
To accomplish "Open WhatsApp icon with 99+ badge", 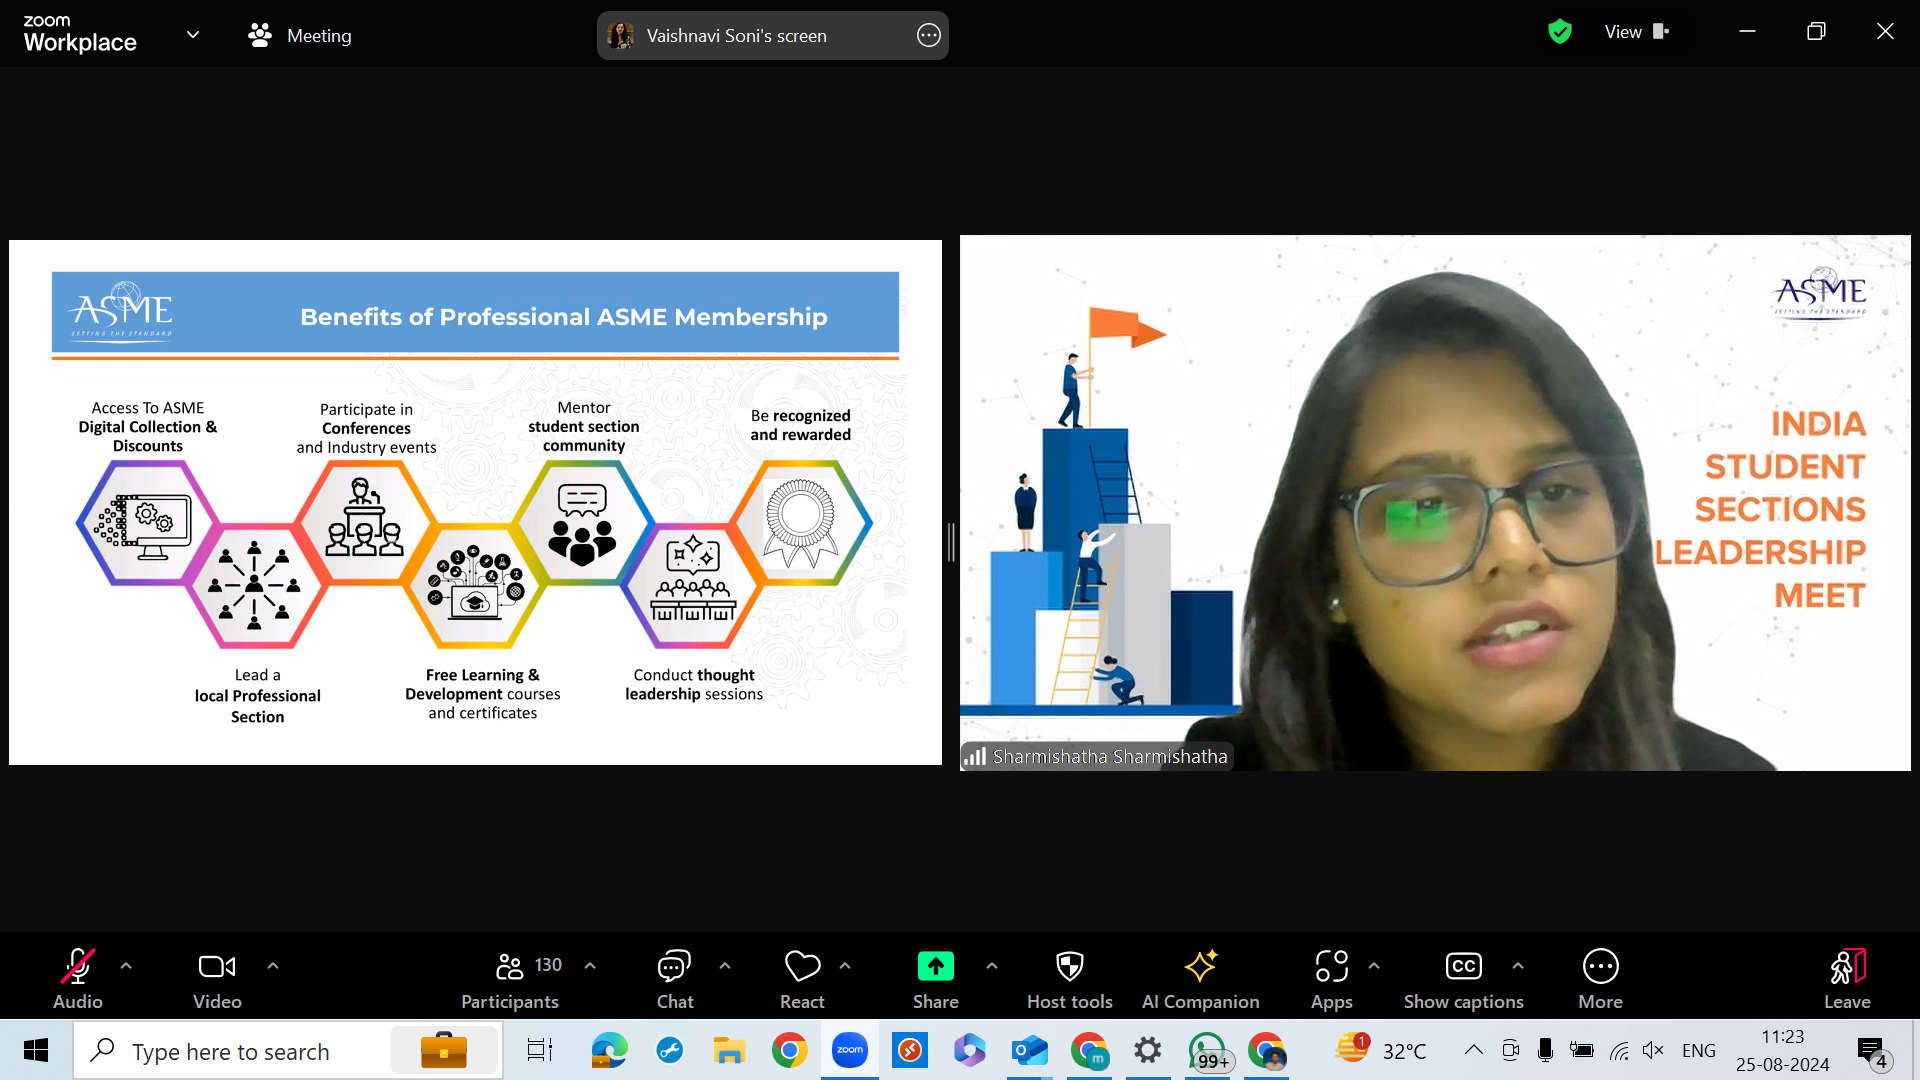I will click(1209, 1052).
